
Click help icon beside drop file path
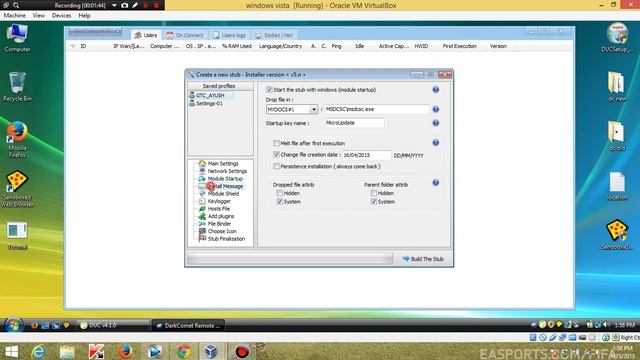pos(436,109)
